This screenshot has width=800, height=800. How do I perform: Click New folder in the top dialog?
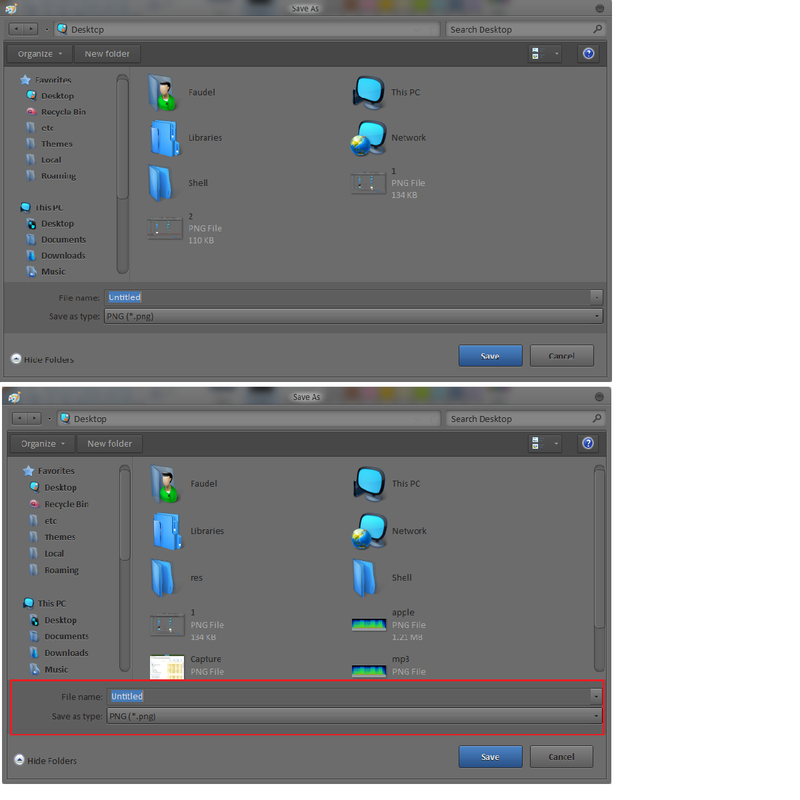point(107,54)
